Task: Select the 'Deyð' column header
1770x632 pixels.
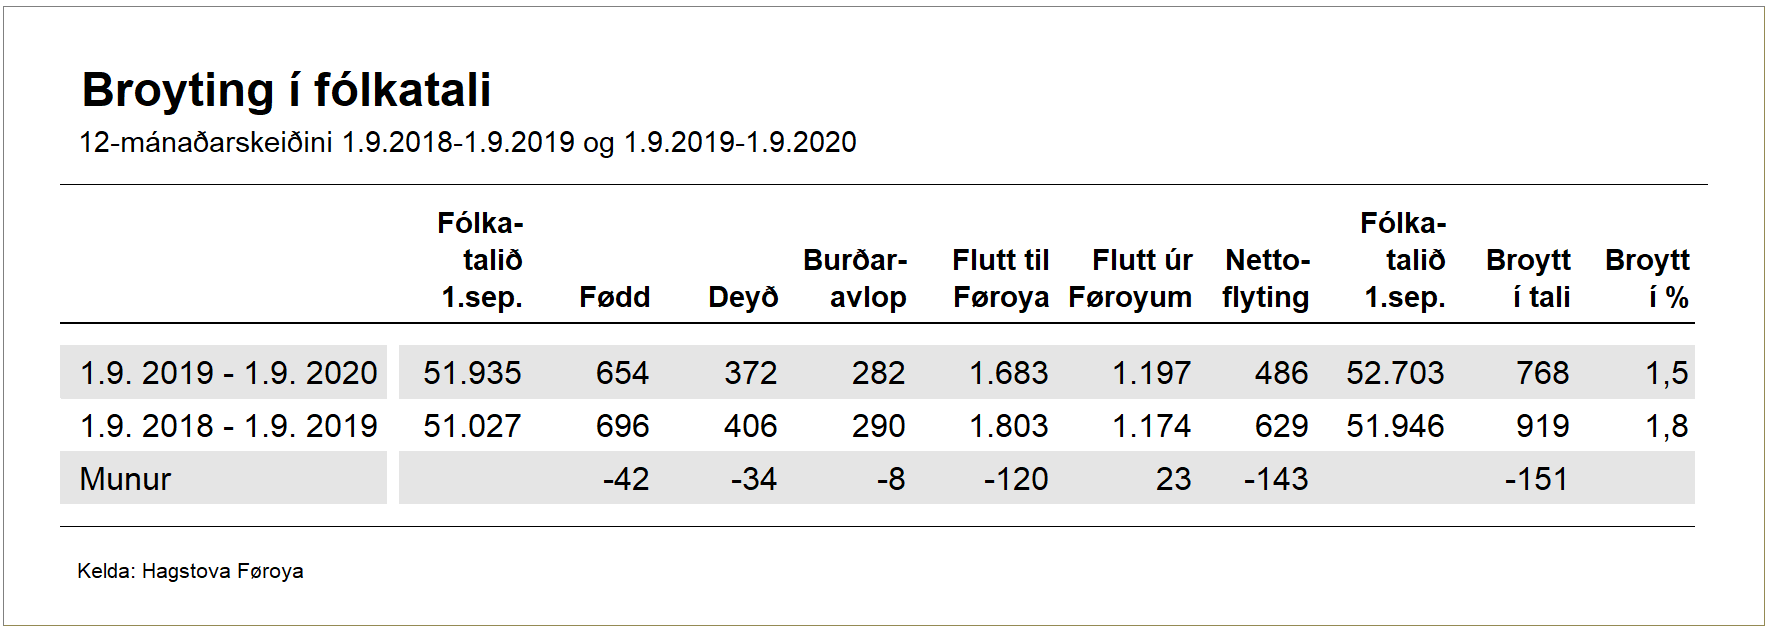Action: [x=742, y=297]
